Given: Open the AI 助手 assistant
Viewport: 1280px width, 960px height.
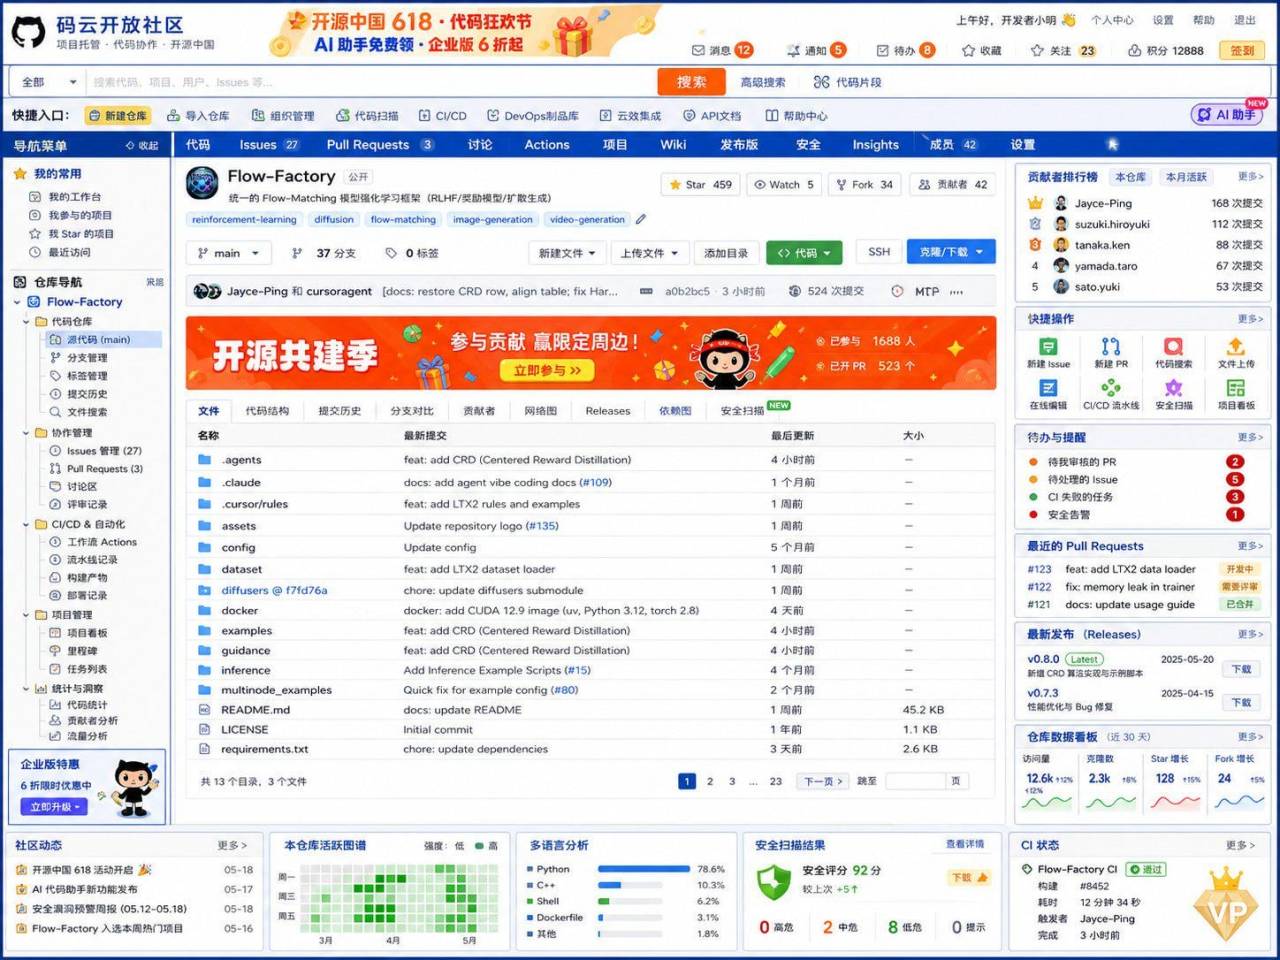Looking at the screenshot, I should point(1228,115).
